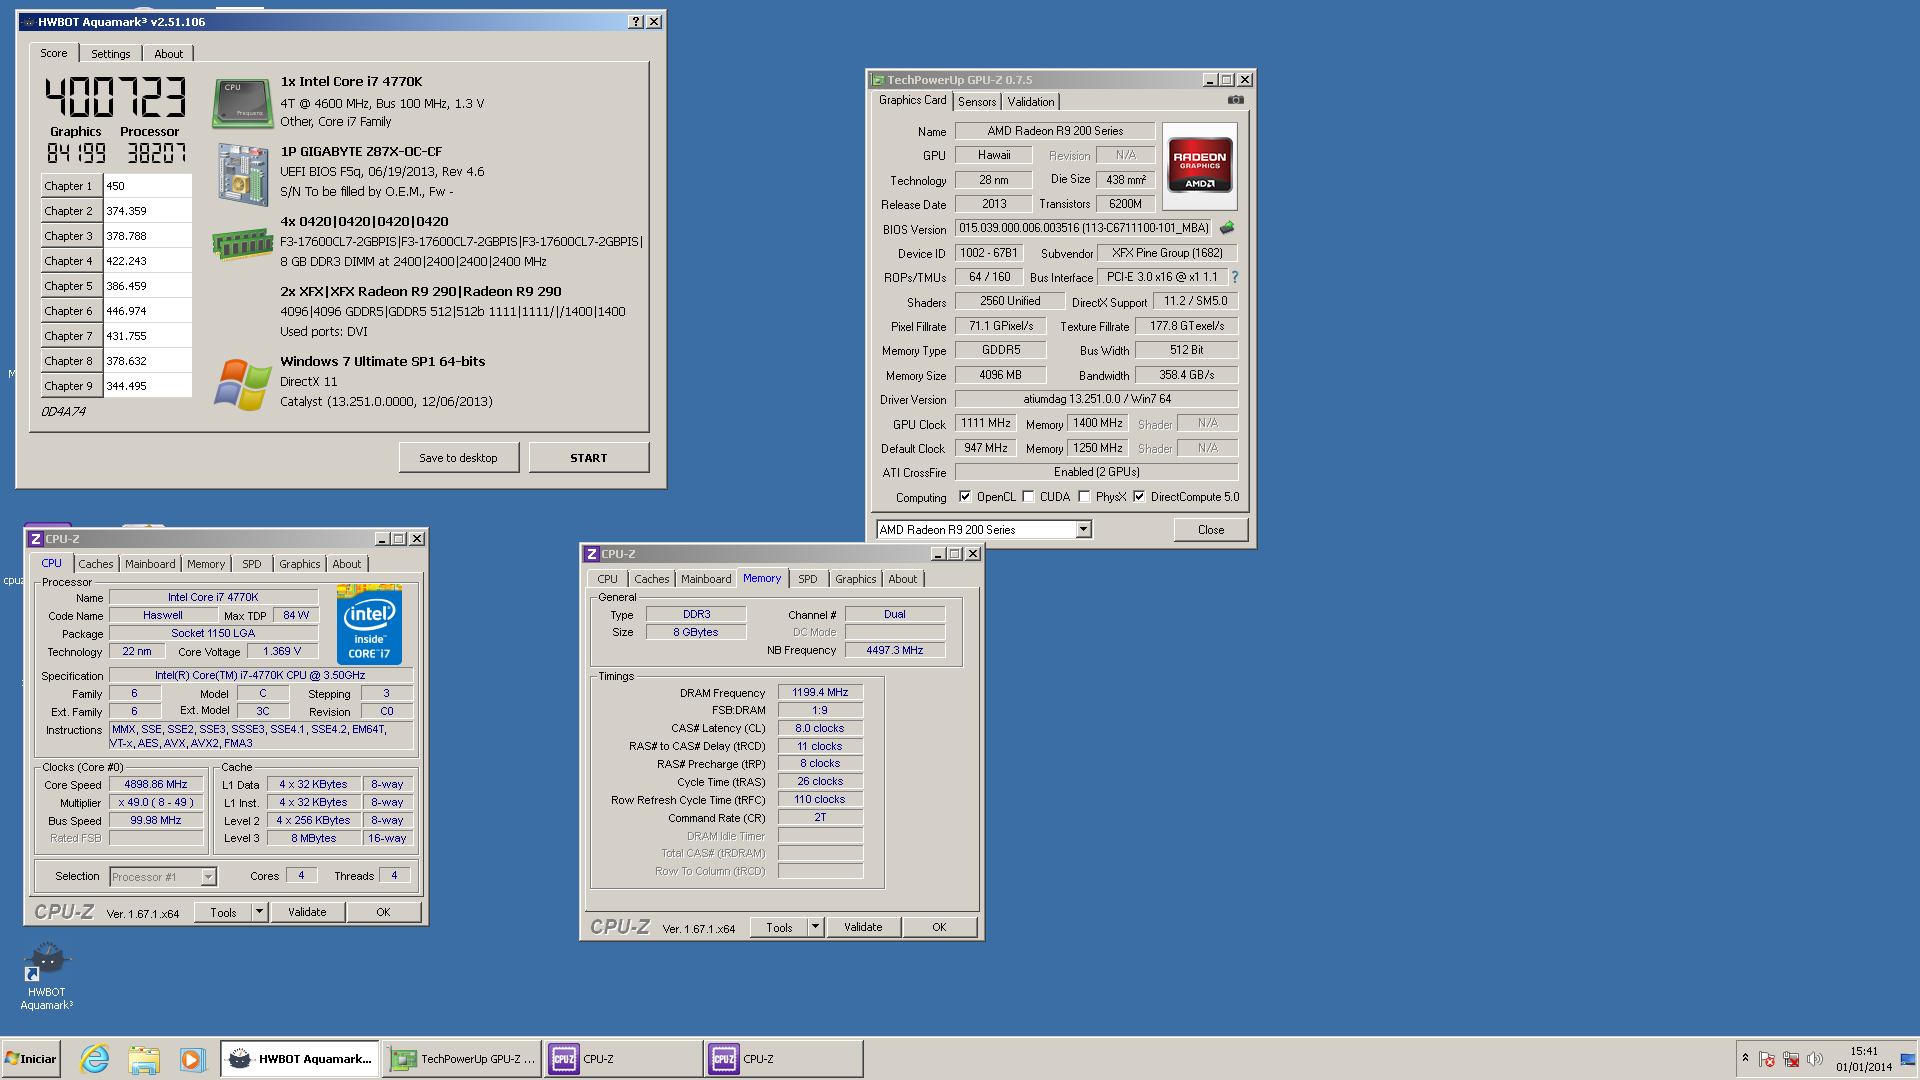Click the volume speaker tray icon
1920x1080 pixels.
pyautogui.click(x=1815, y=1059)
